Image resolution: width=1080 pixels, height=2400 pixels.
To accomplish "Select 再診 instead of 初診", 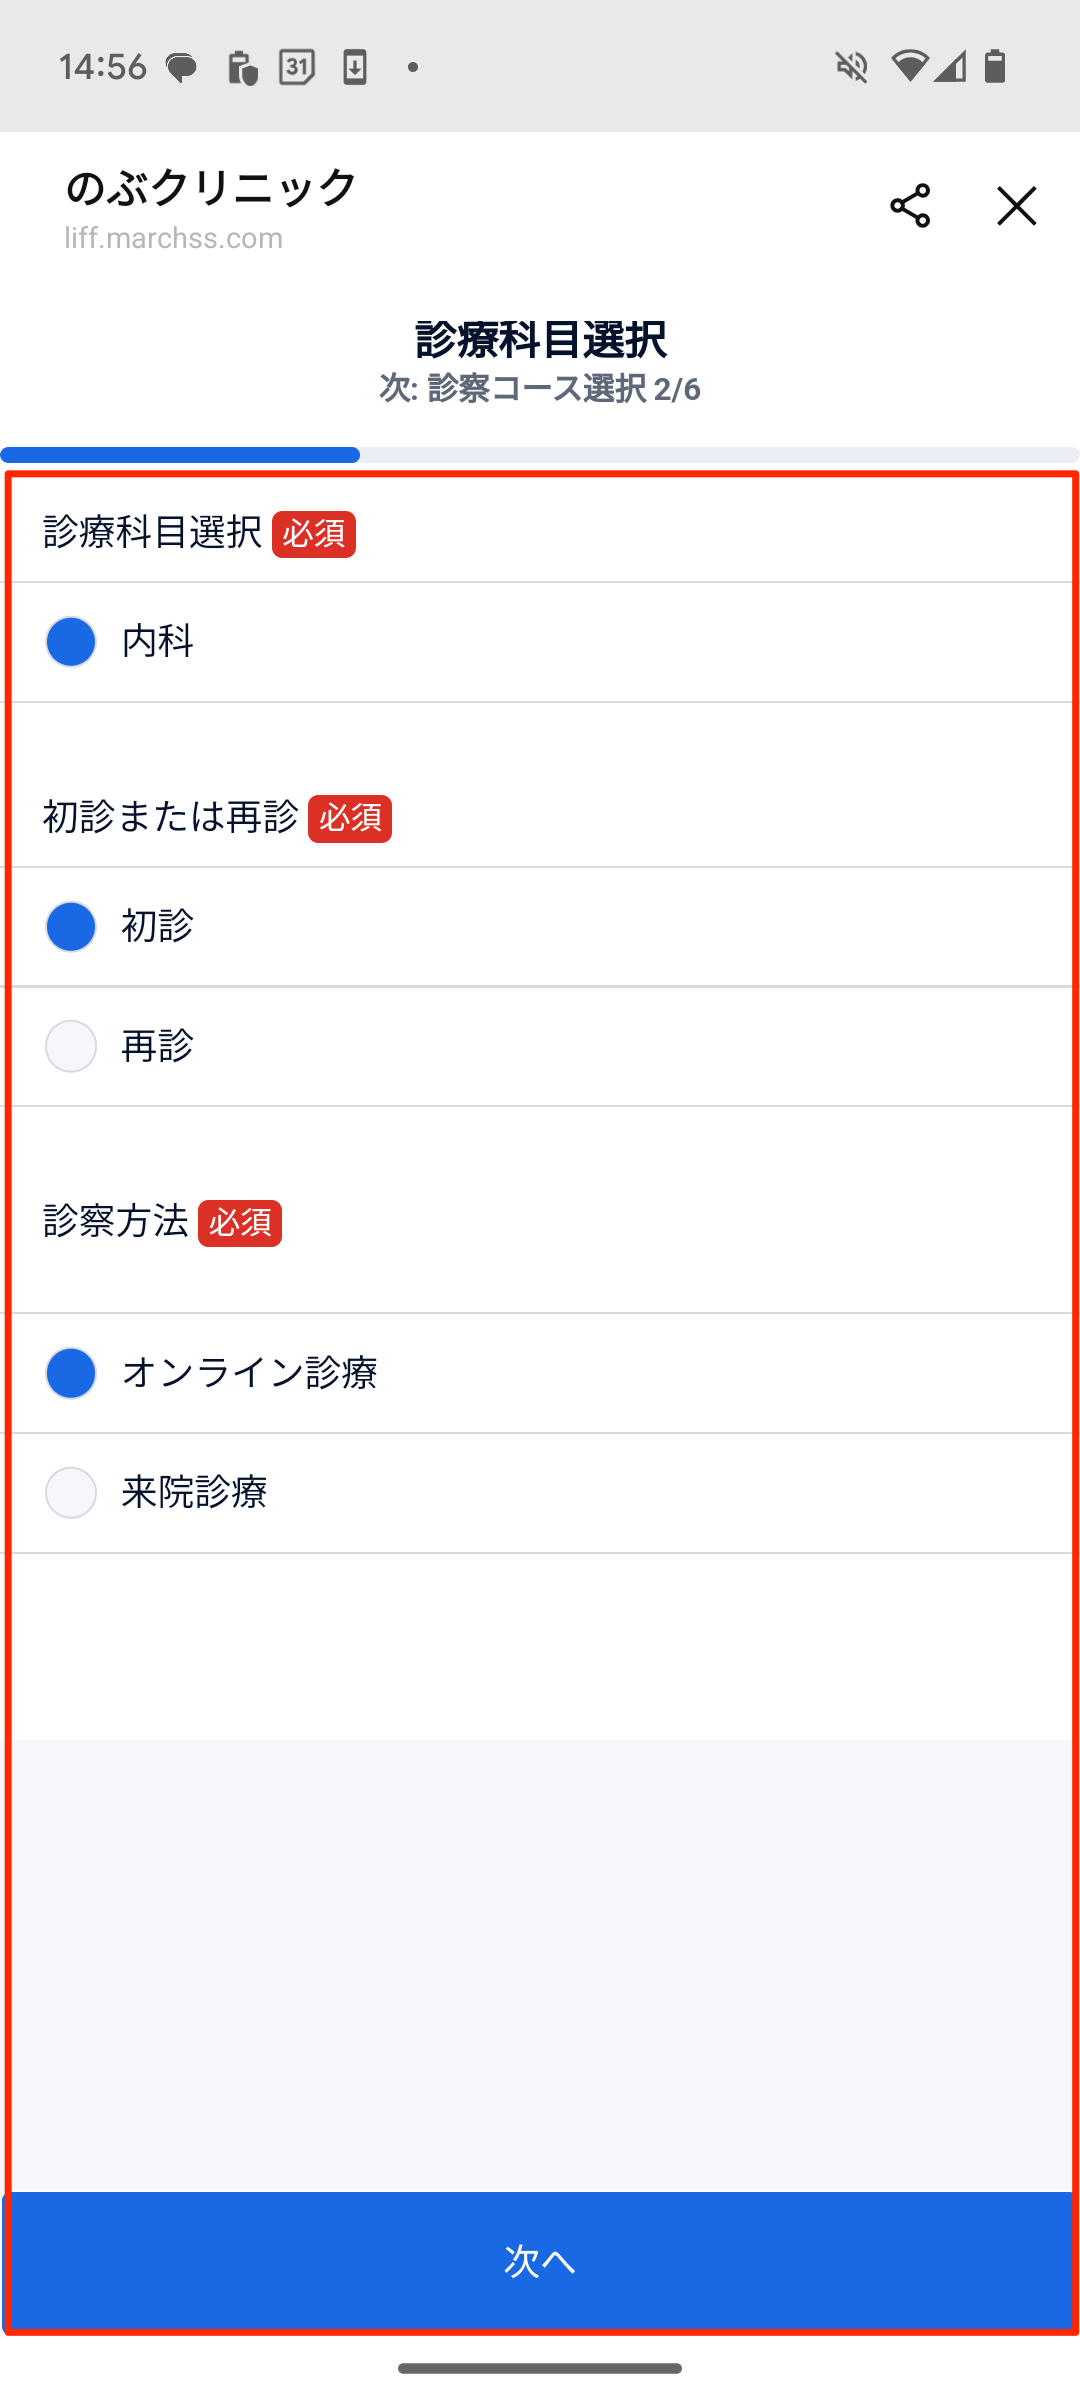I will click(x=70, y=1047).
